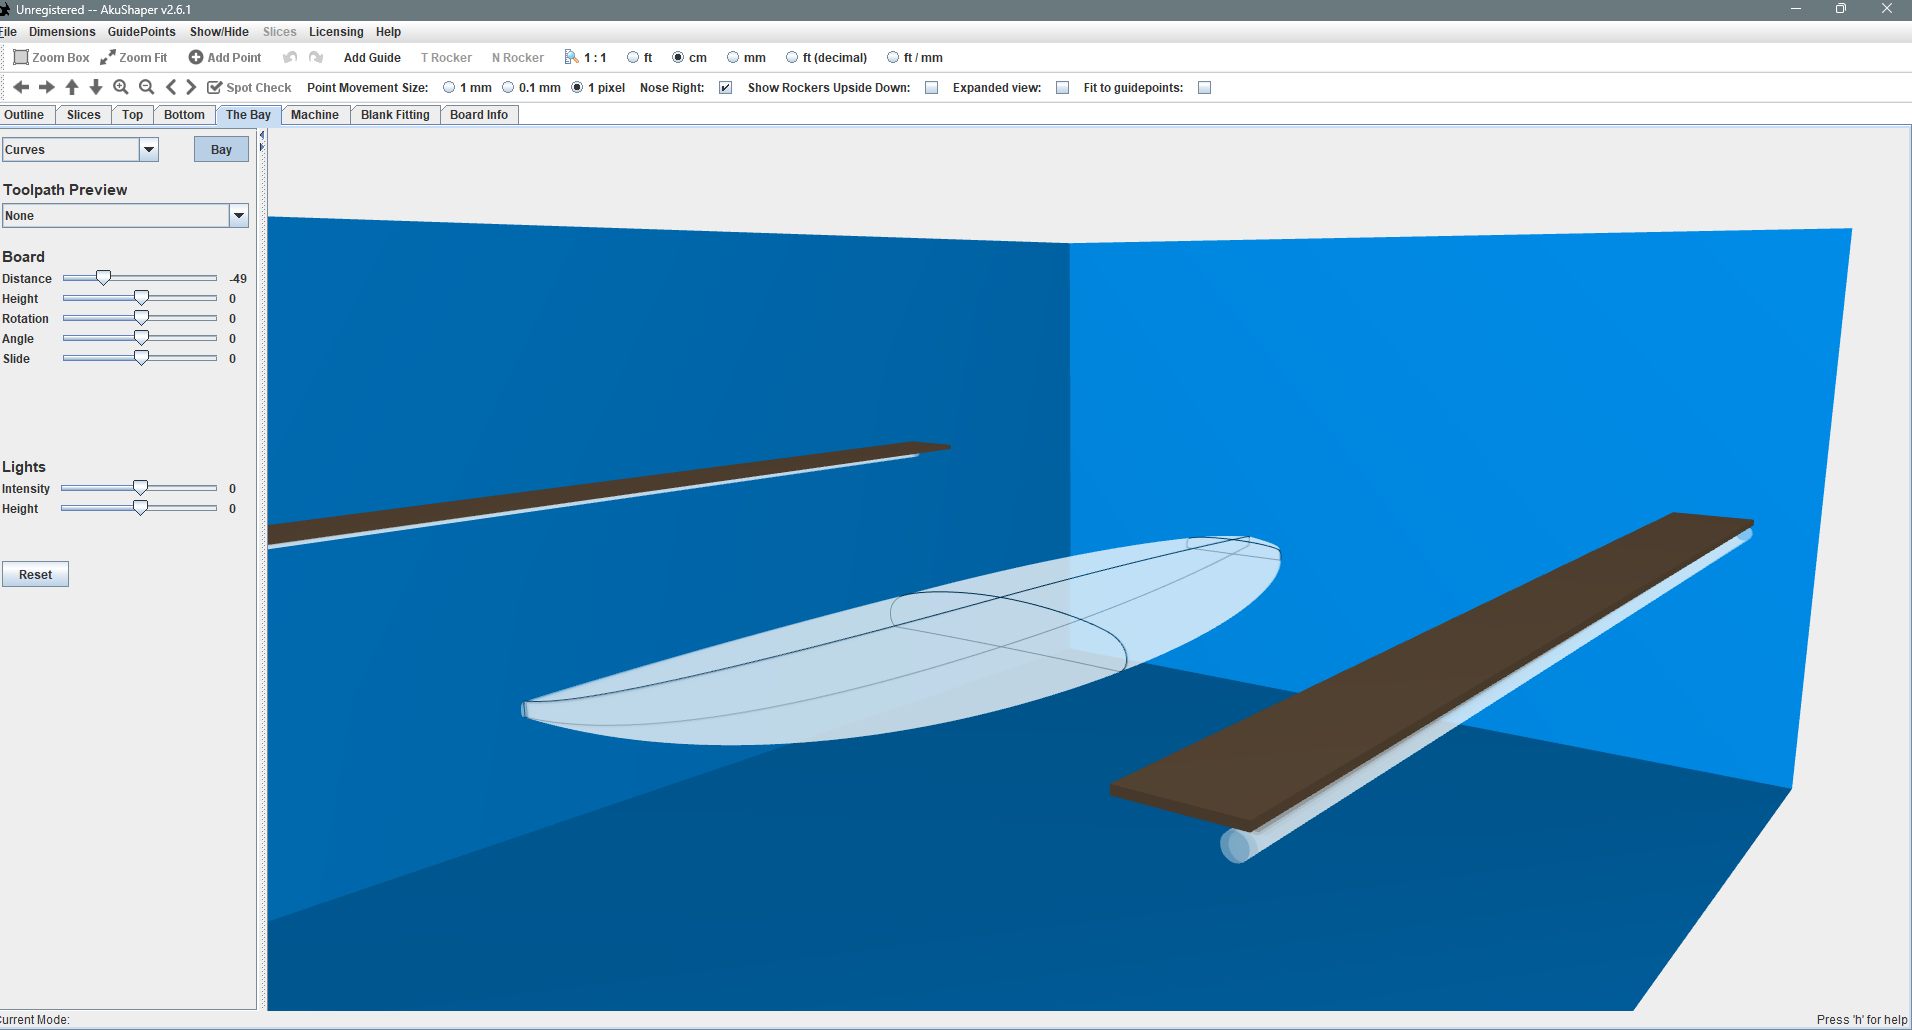Uncheck the Nose Right checkbox

(x=726, y=88)
